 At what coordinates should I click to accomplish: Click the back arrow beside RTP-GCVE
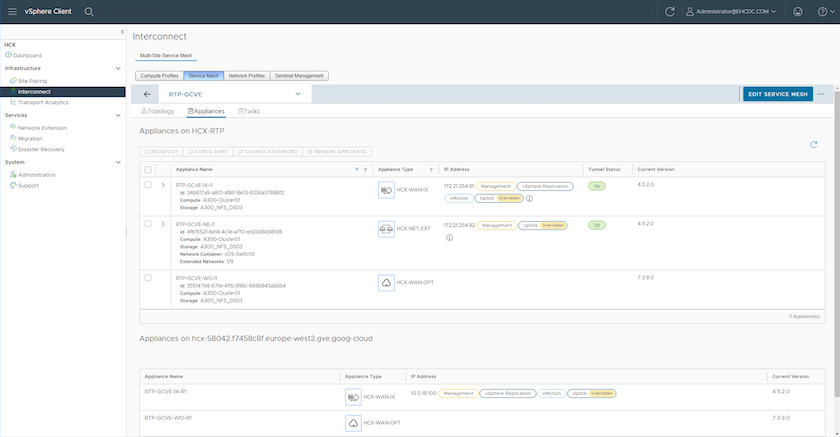pyautogui.click(x=148, y=94)
